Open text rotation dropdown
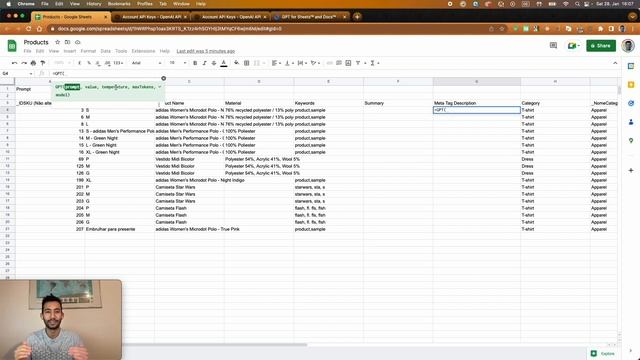 click(x=315, y=63)
